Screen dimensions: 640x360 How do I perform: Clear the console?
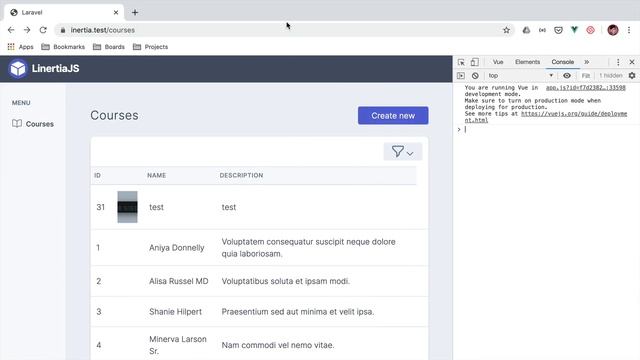(475, 76)
